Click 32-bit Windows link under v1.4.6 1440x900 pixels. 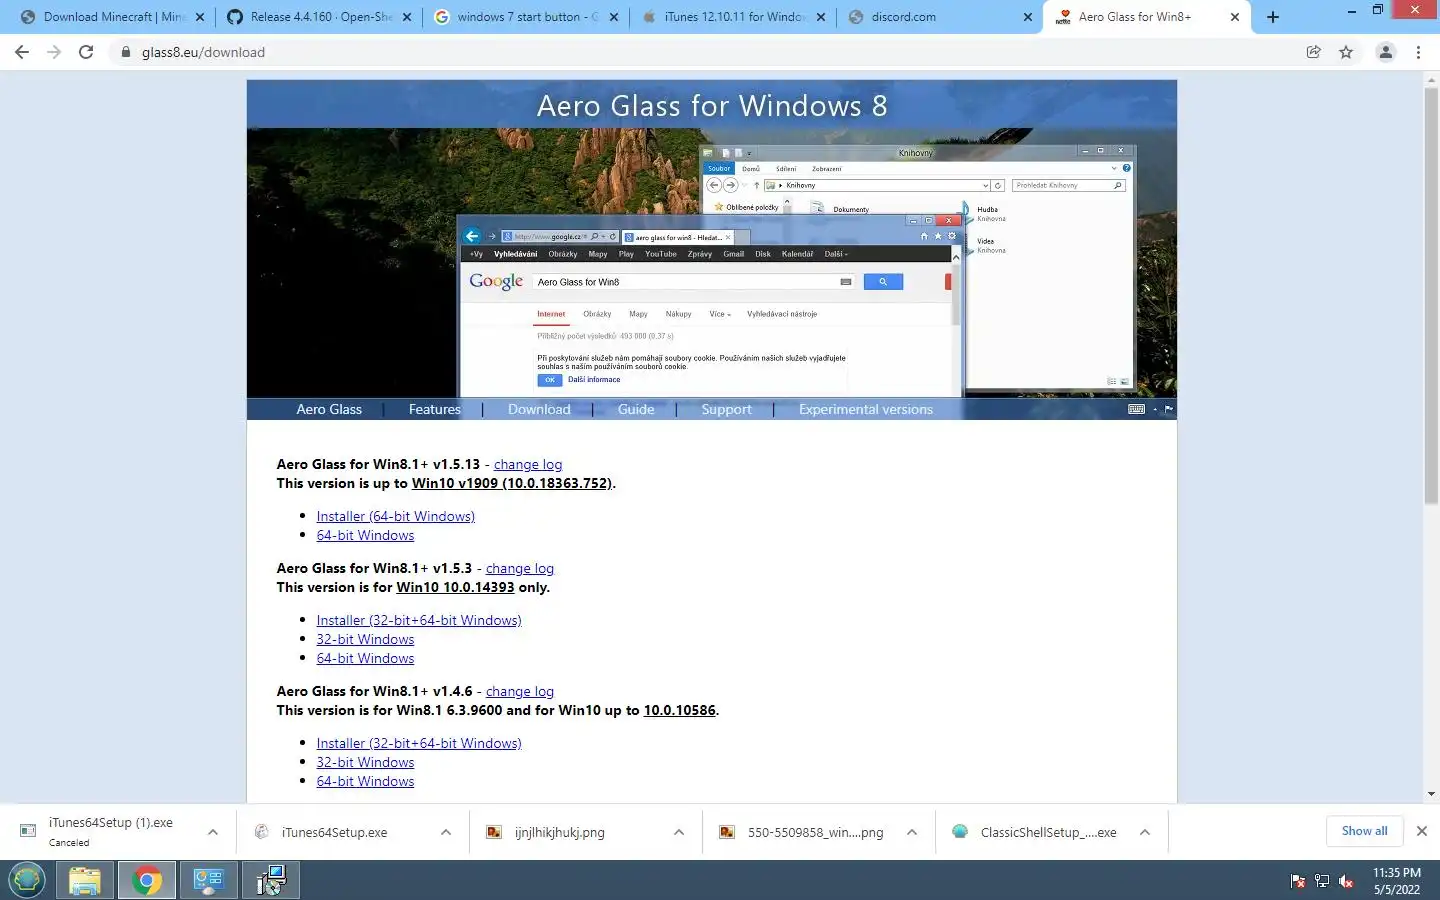coord(365,762)
